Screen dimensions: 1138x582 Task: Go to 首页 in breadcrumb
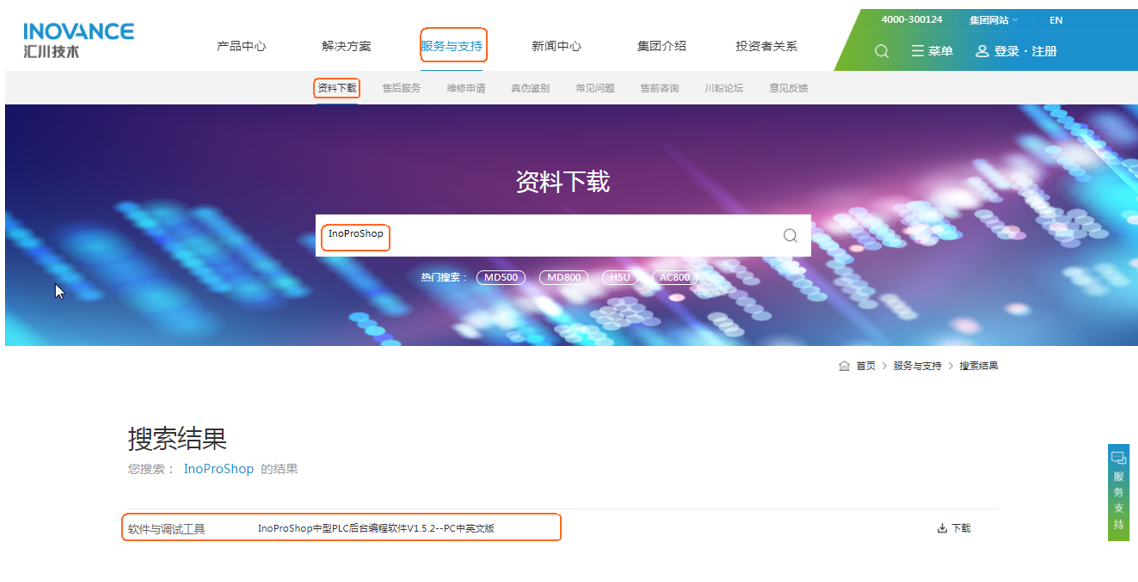pos(866,366)
